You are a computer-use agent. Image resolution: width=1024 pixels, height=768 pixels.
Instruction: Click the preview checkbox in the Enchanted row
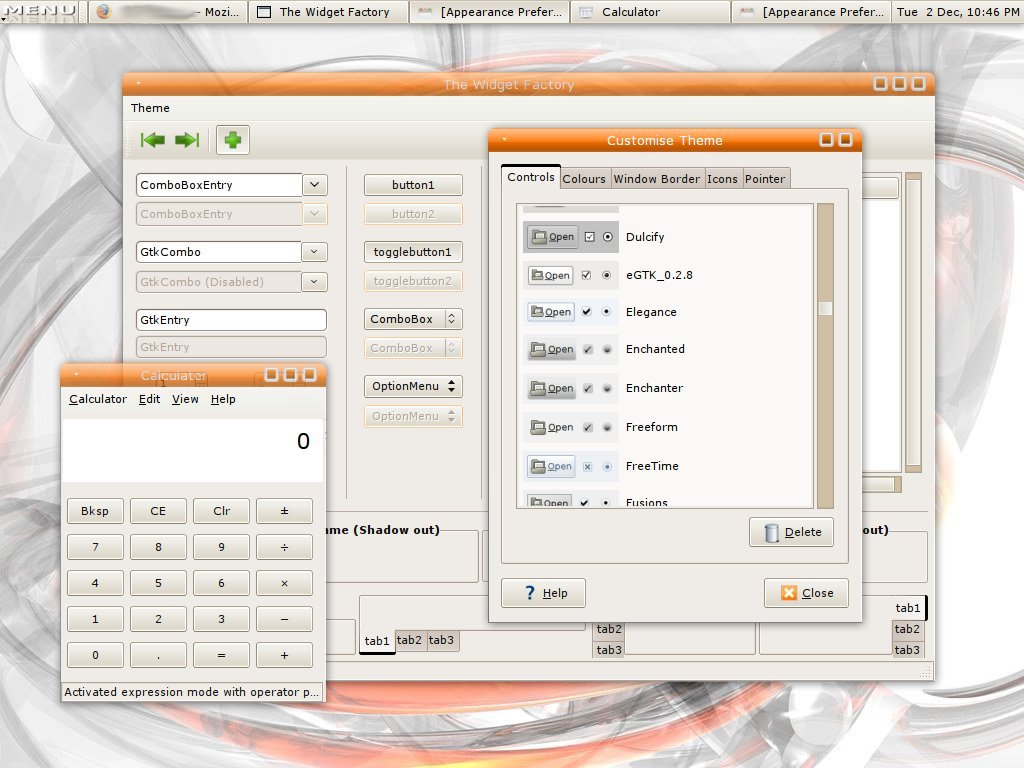(588, 349)
